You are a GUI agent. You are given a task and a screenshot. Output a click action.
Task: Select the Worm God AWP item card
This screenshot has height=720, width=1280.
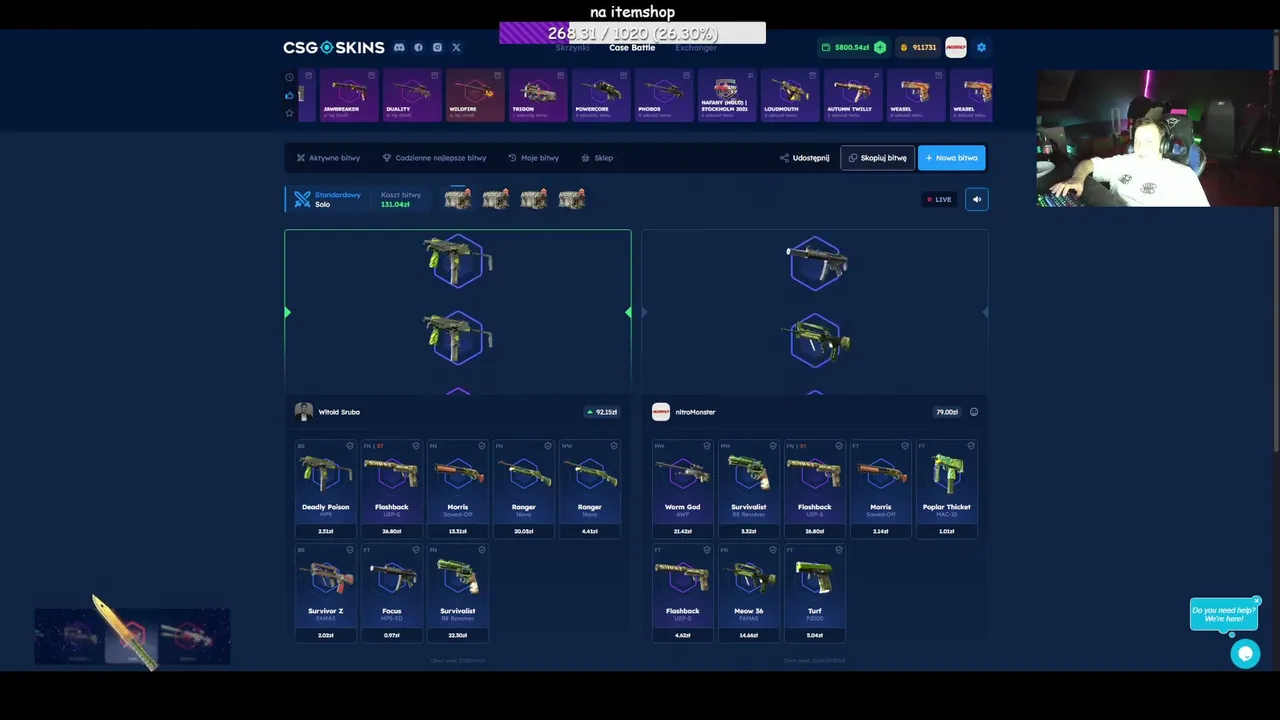coord(682,489)
